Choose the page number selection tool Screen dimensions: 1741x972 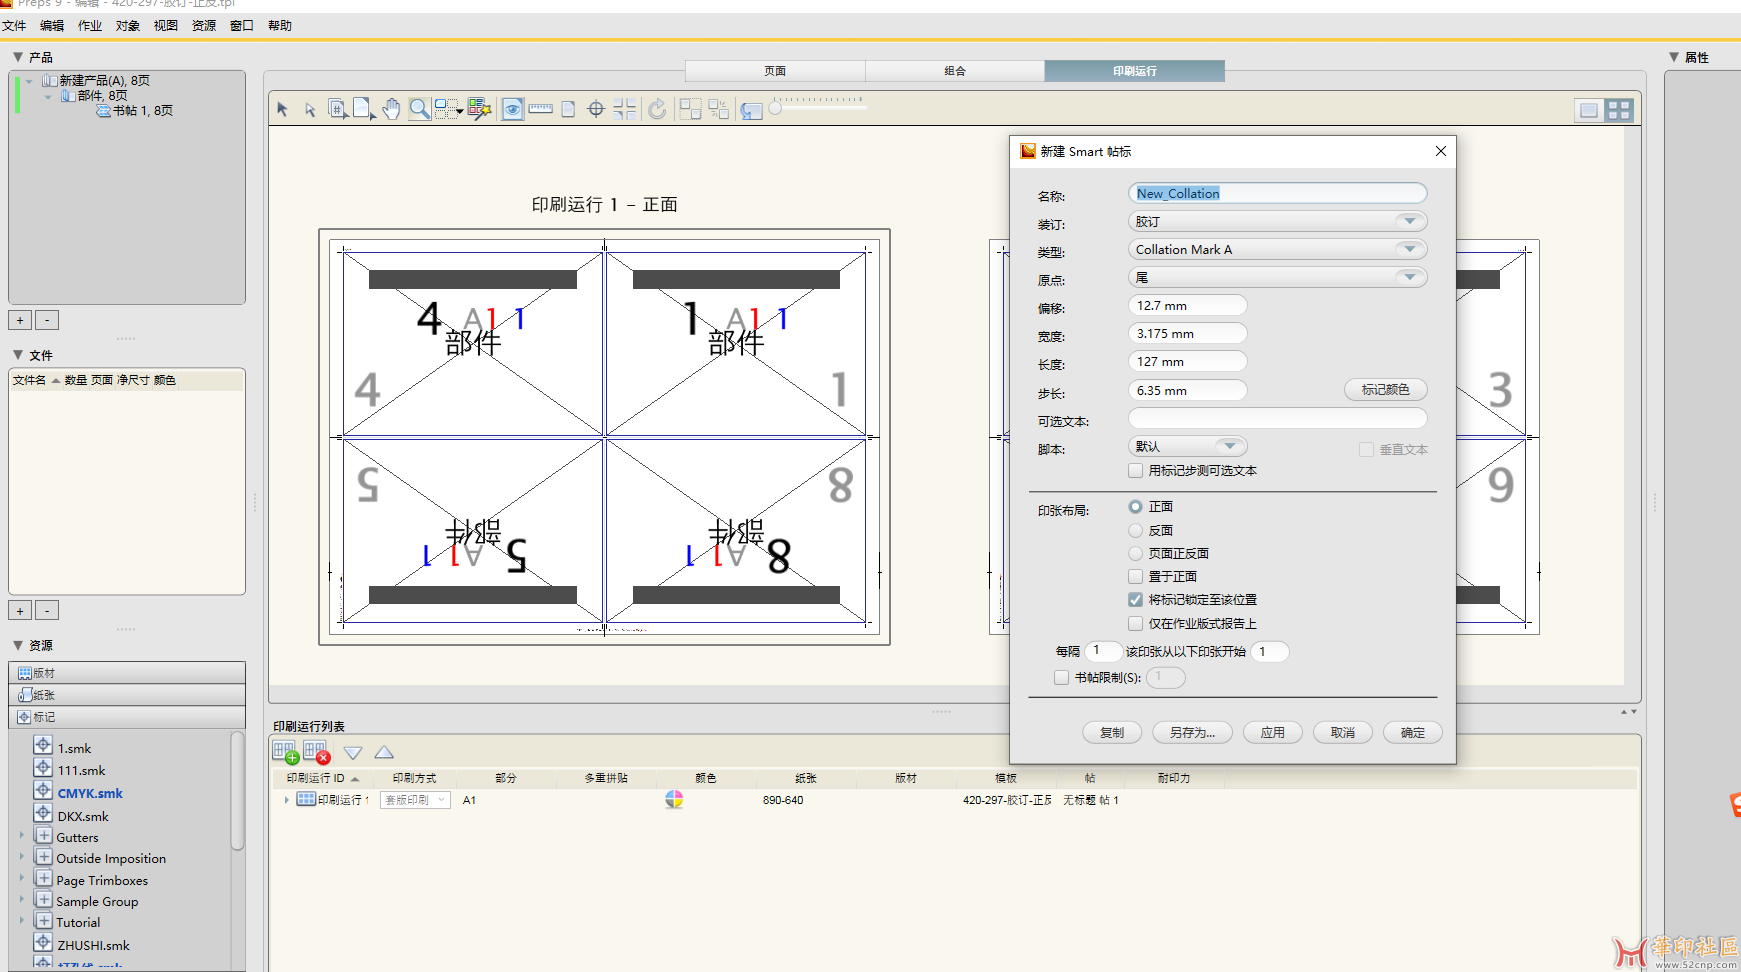pos(338,109)
